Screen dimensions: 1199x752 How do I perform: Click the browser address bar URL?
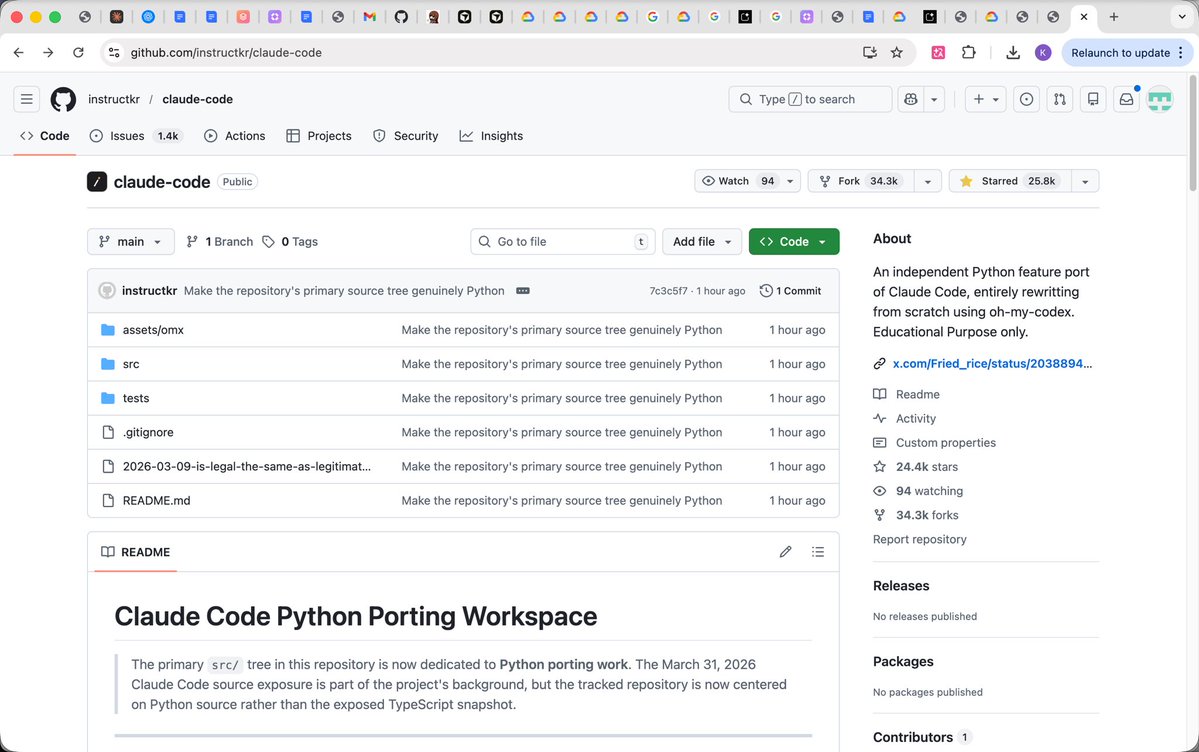point(226,53)
